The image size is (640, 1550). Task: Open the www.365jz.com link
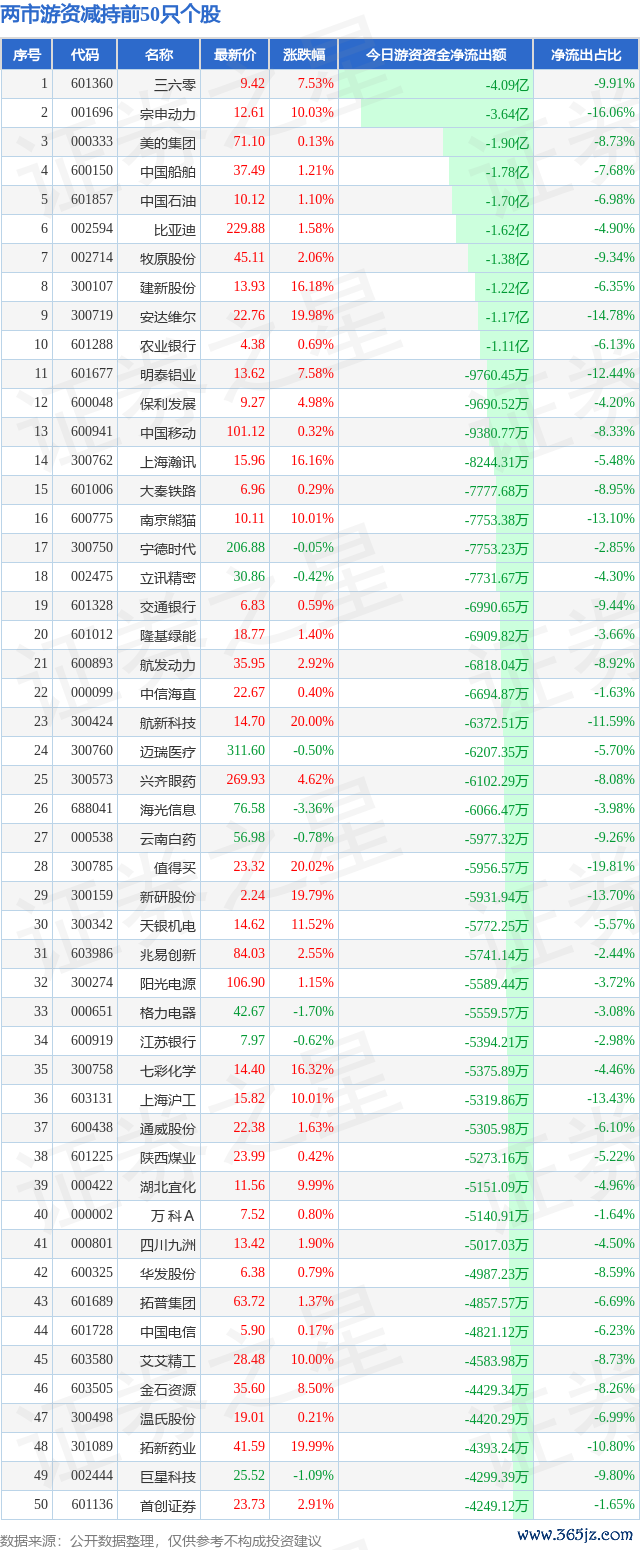coord(575,1535)
